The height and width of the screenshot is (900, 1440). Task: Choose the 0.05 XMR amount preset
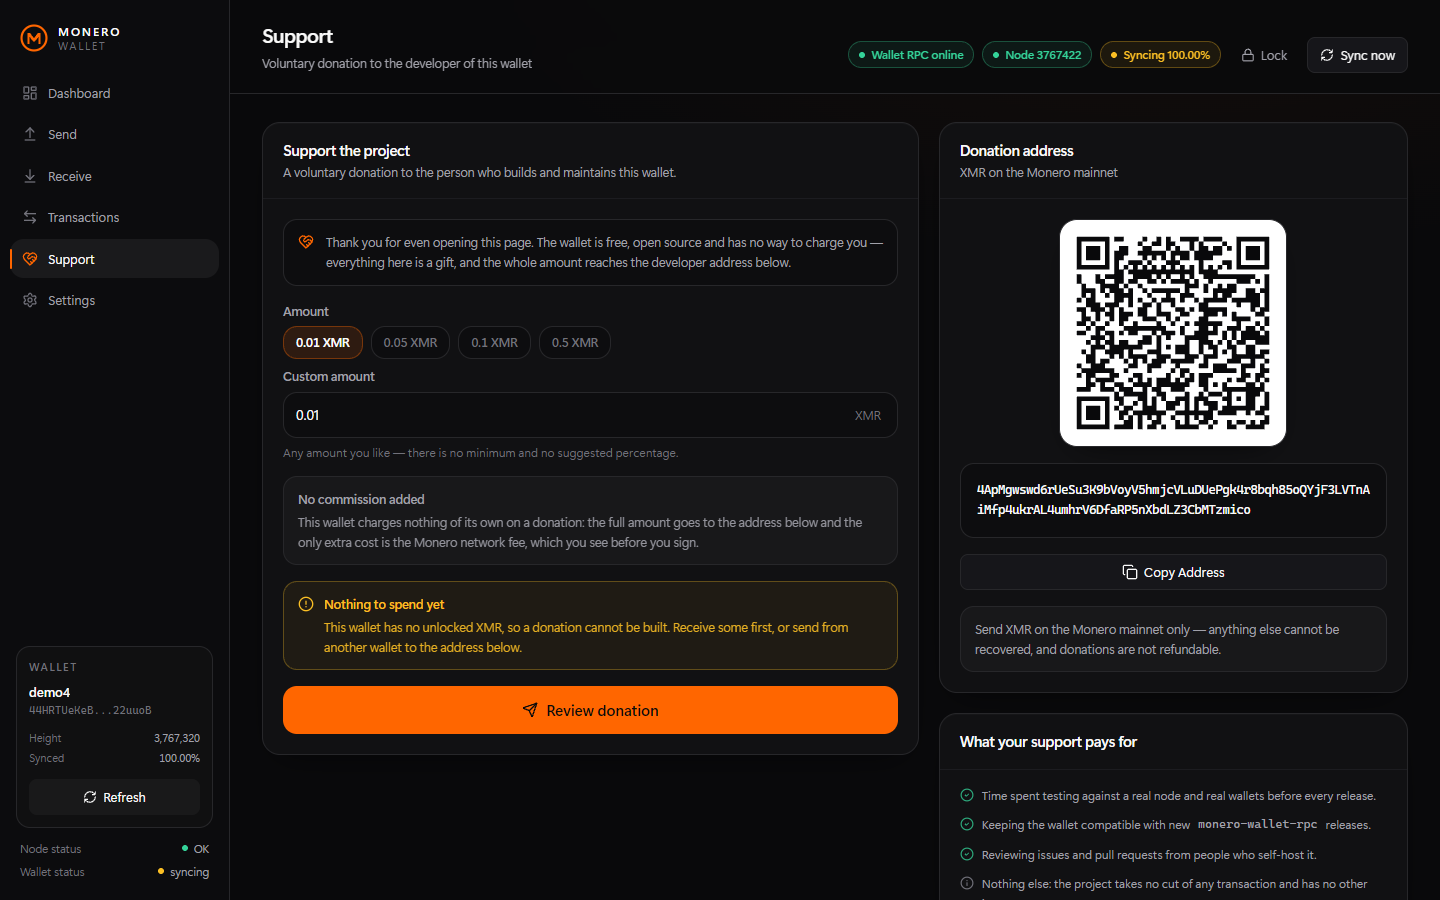tap(410, 342)
